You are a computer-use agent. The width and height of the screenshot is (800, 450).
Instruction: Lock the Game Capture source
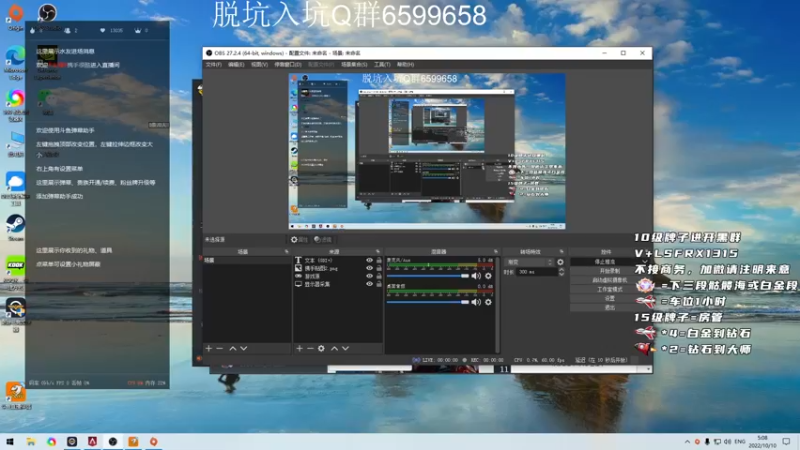tap(379, 276)
